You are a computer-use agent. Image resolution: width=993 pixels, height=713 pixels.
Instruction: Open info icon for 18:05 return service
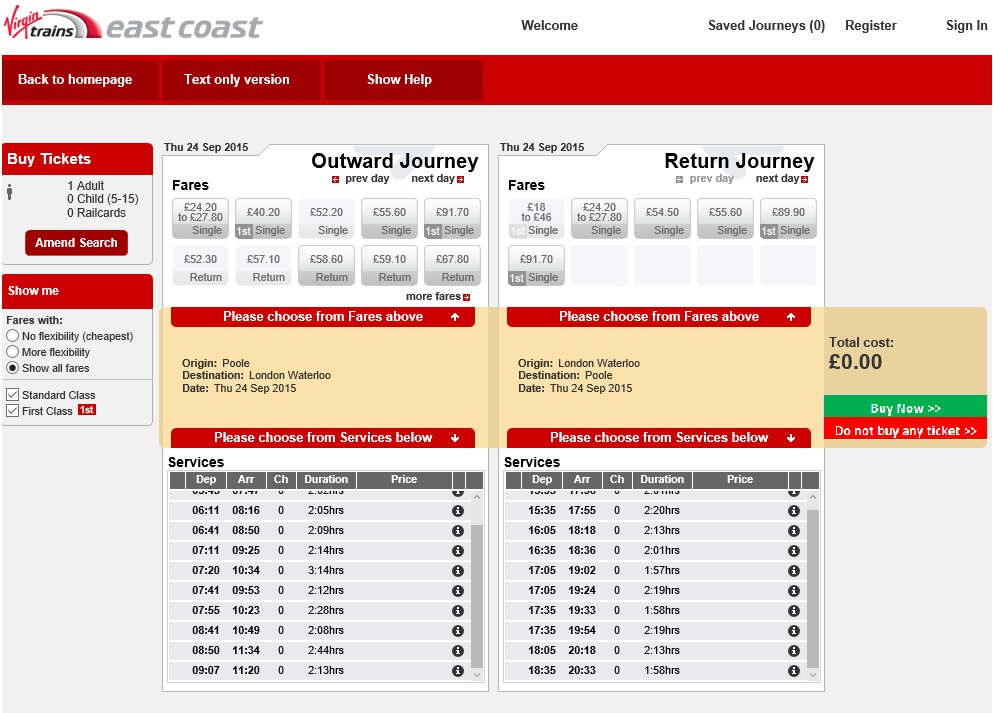(x=794, y=651)
